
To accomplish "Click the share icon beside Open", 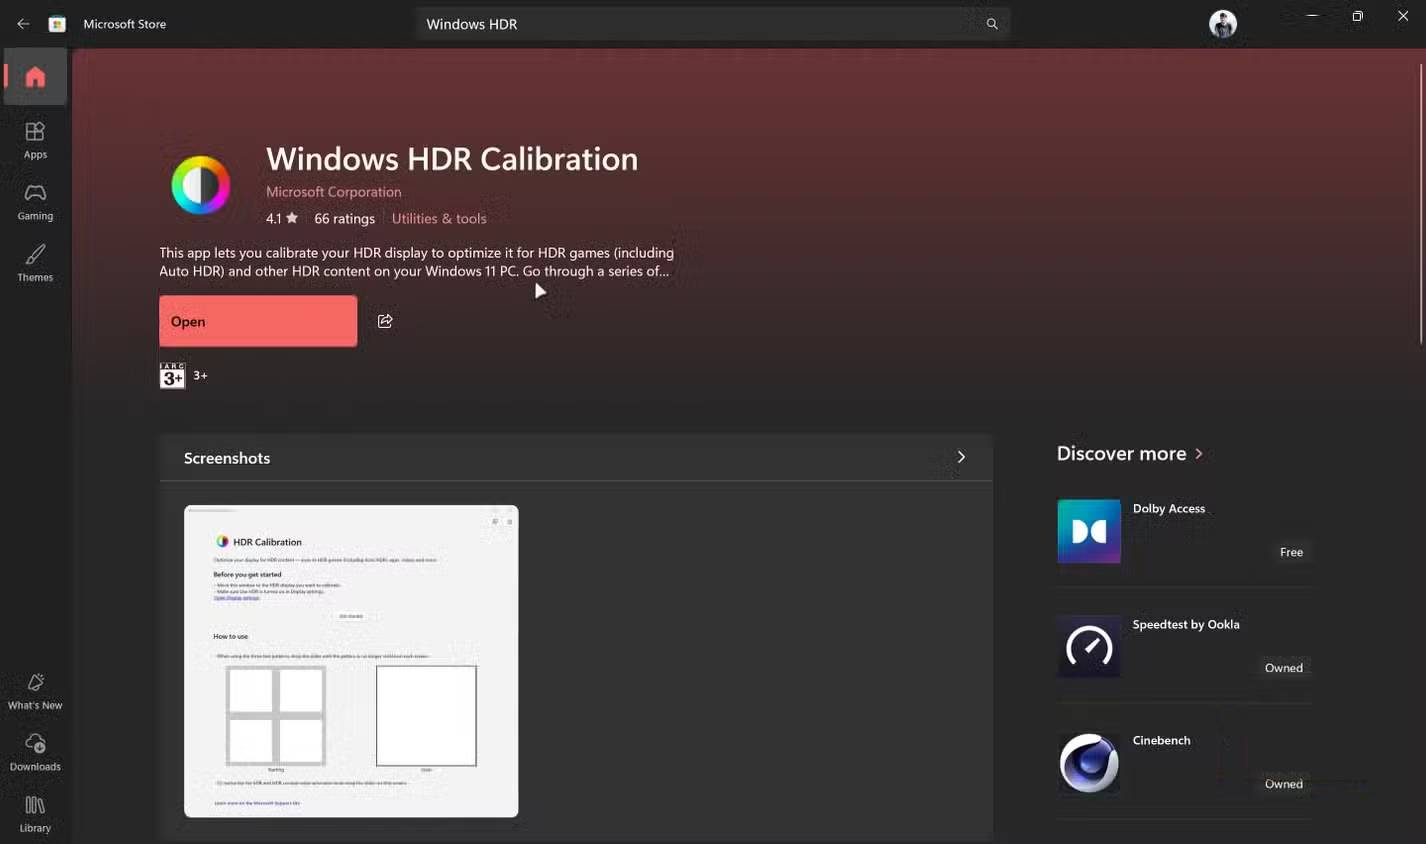I will click(385, 321).
